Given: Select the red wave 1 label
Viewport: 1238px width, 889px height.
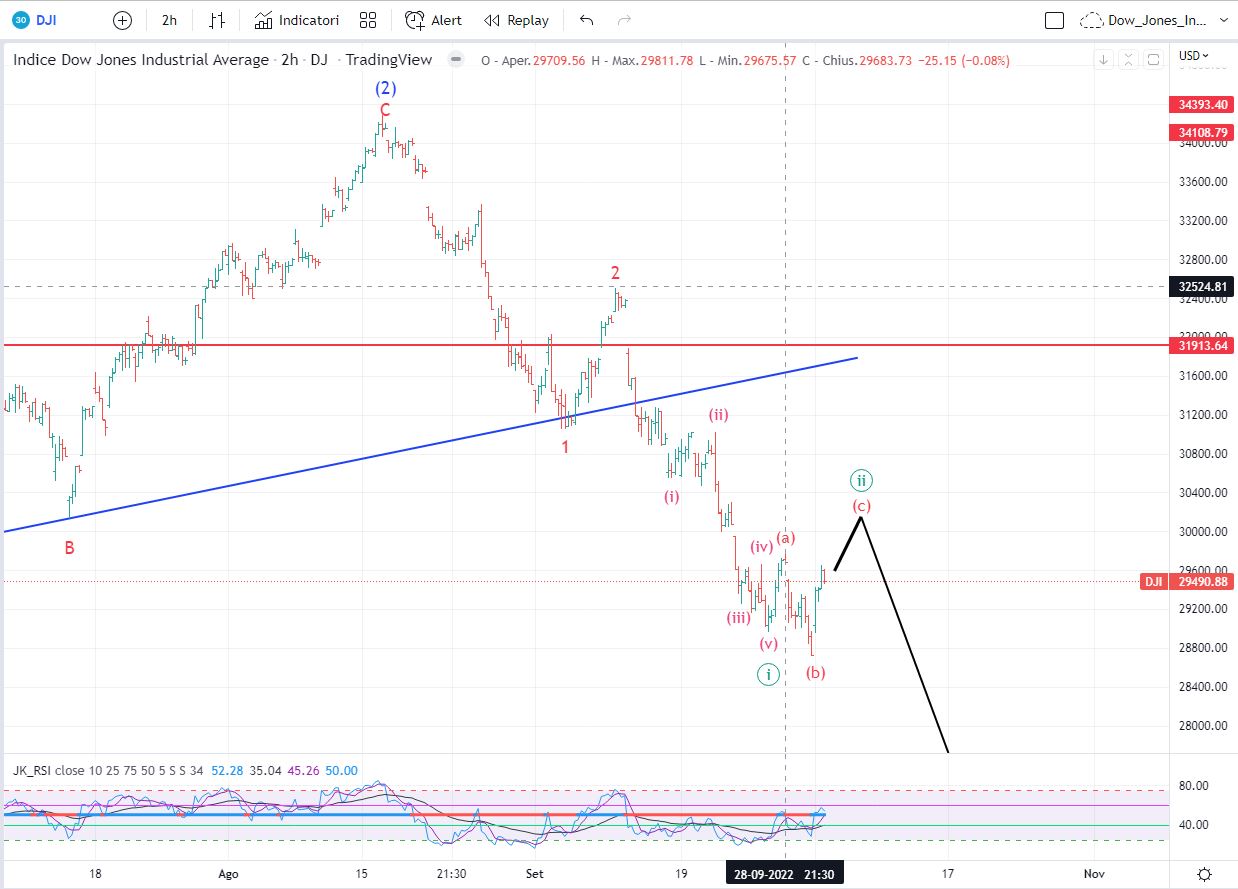Looking at the screenshot, I should click(x=565, y=447).
